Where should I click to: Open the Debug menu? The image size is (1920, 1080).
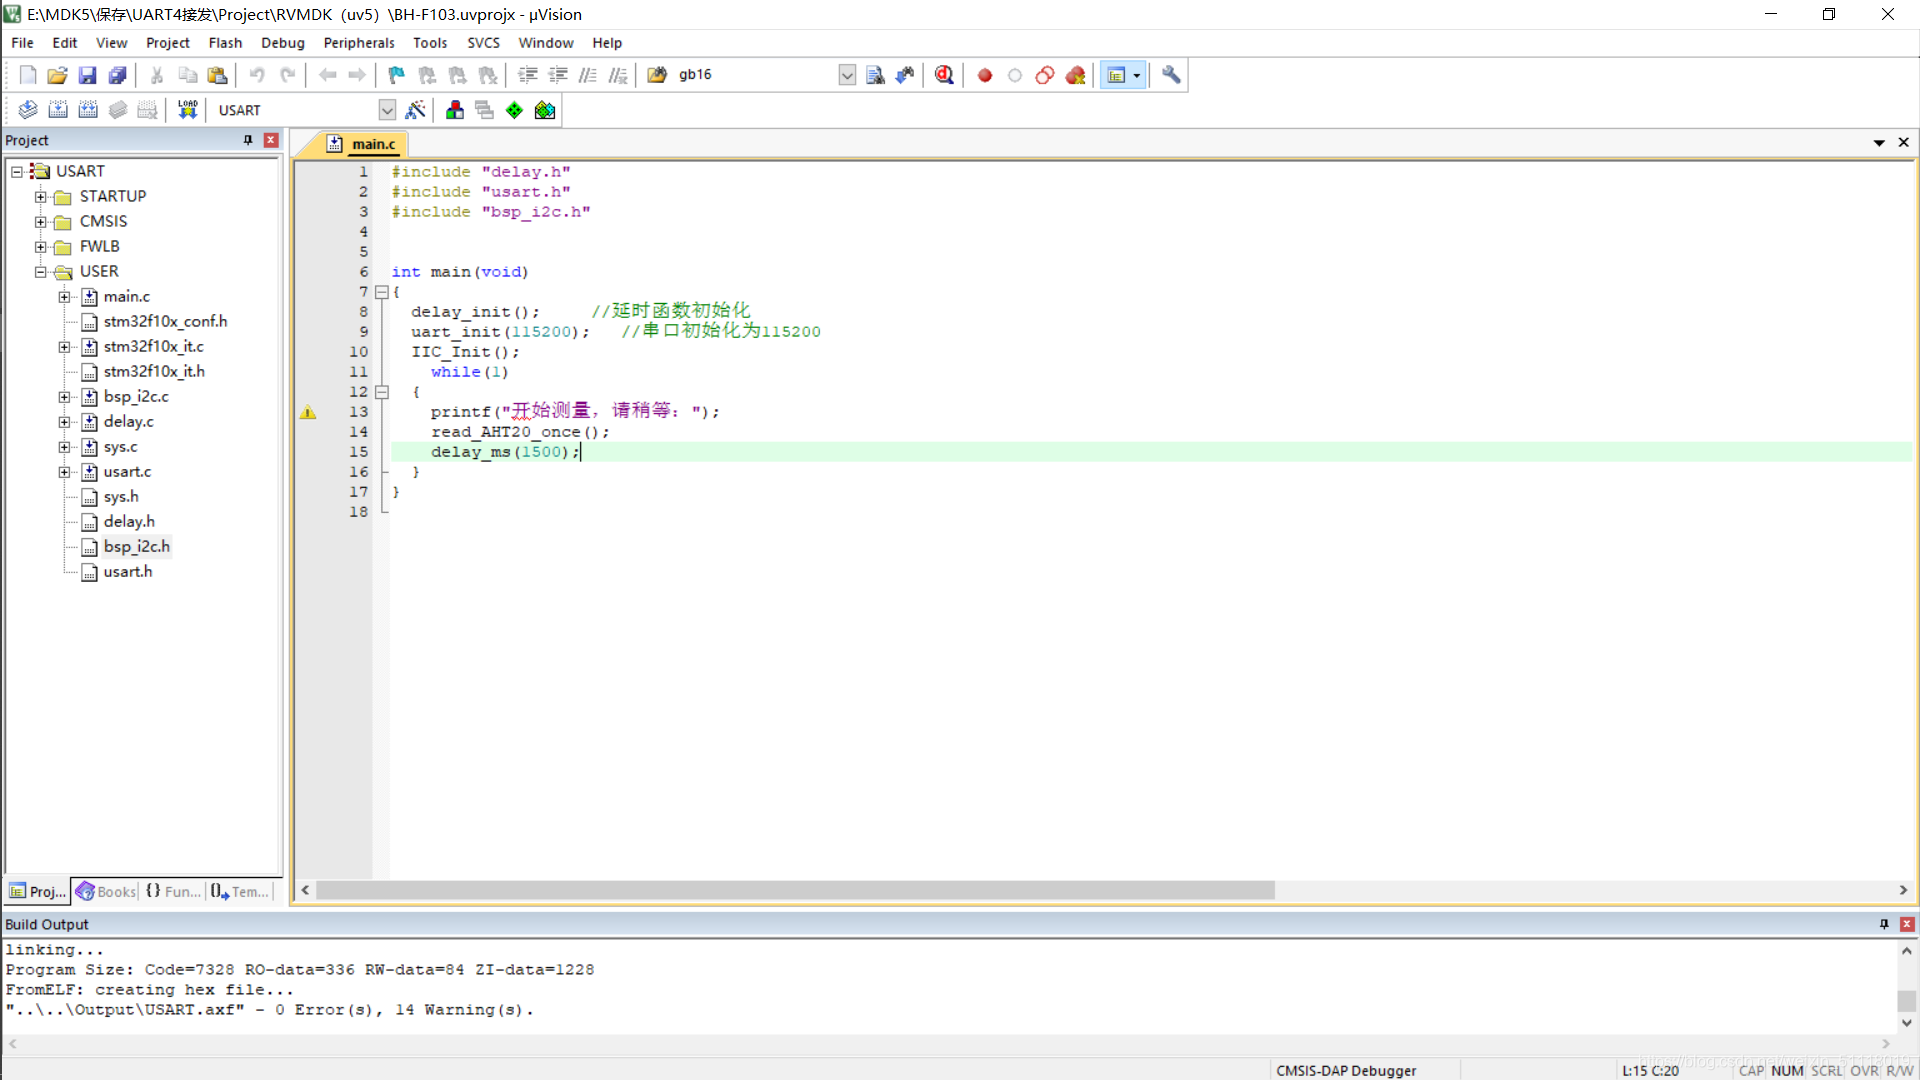283,43
